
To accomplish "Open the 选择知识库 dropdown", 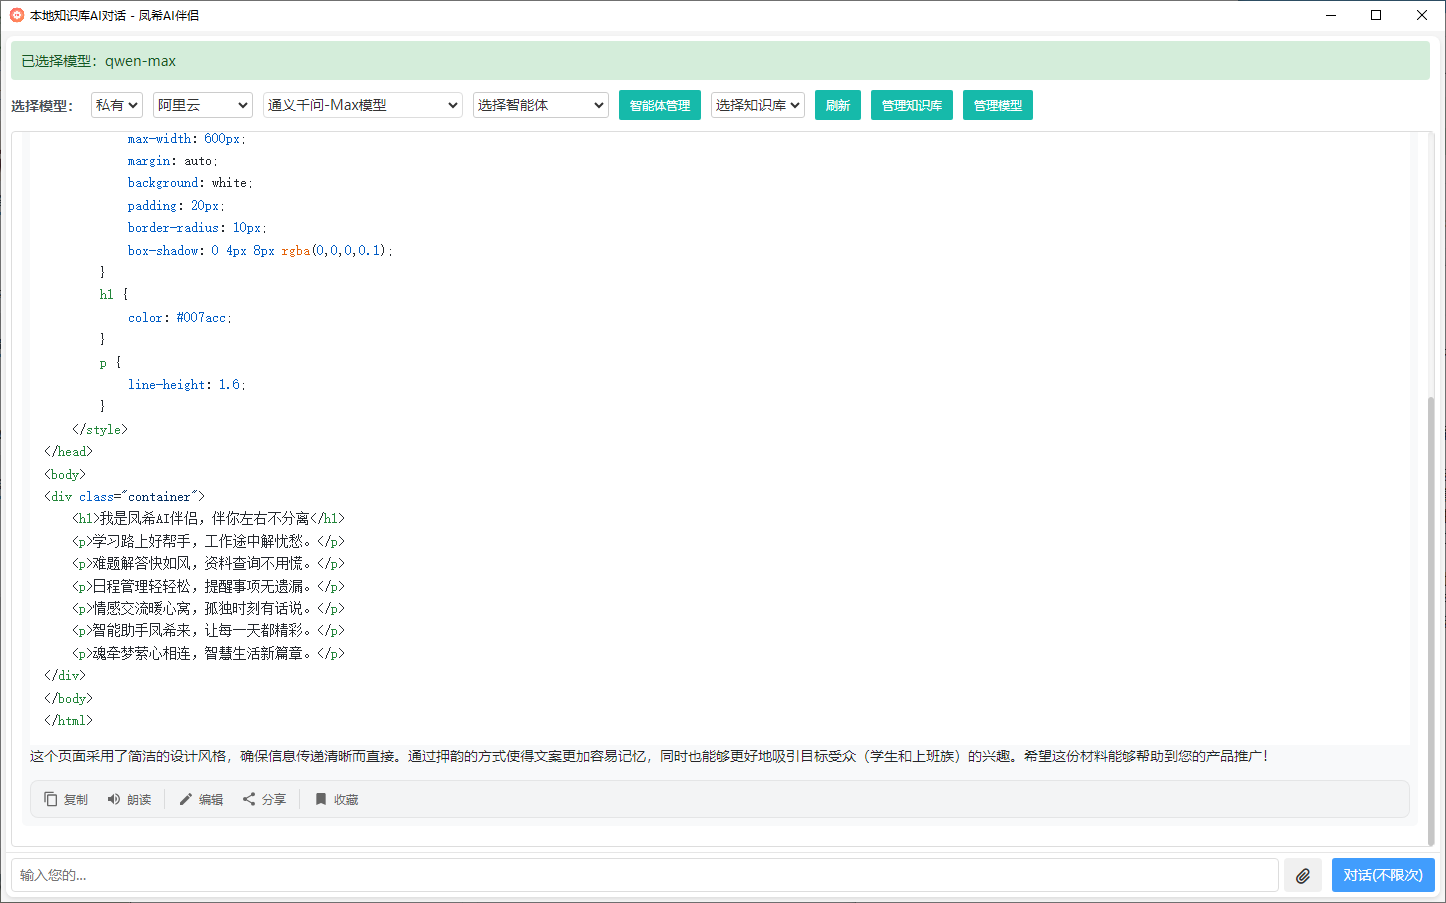I will point(757,105).
